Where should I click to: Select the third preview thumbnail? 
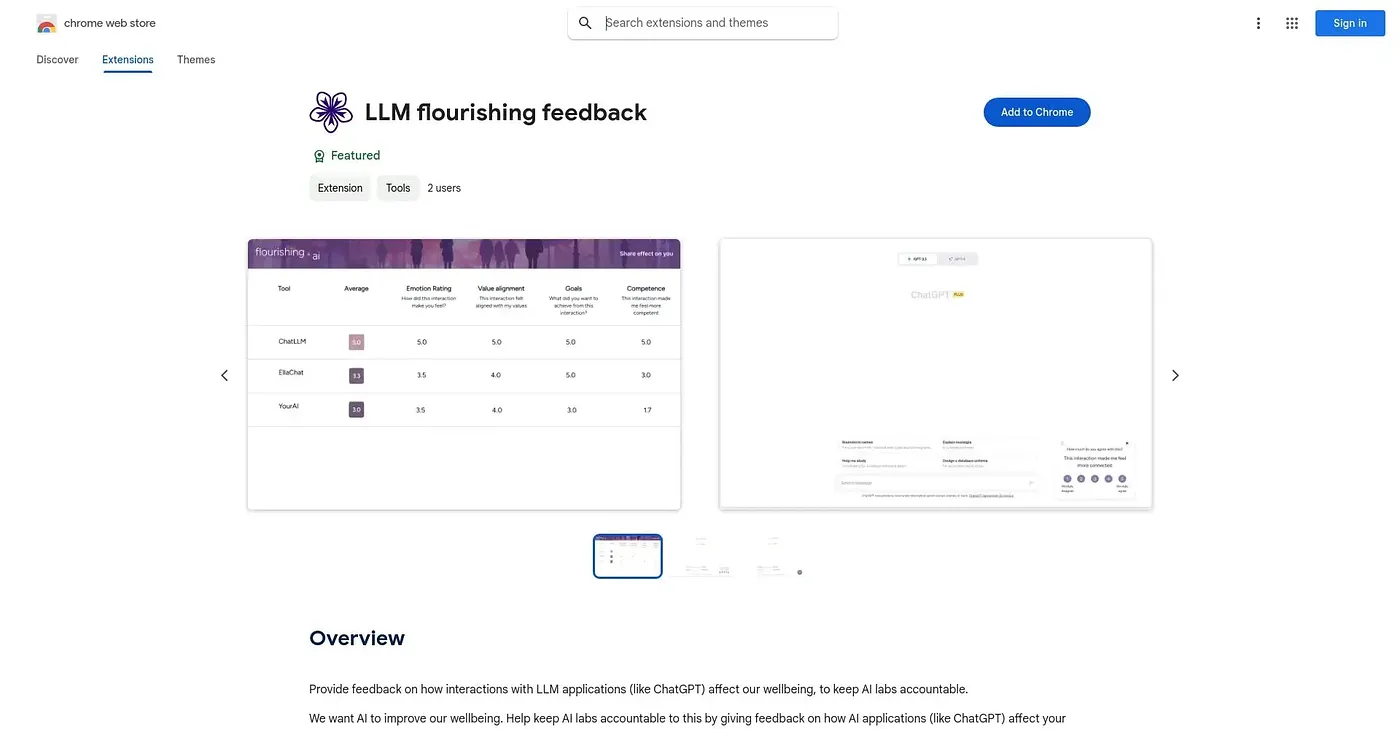tap(772, 556)
